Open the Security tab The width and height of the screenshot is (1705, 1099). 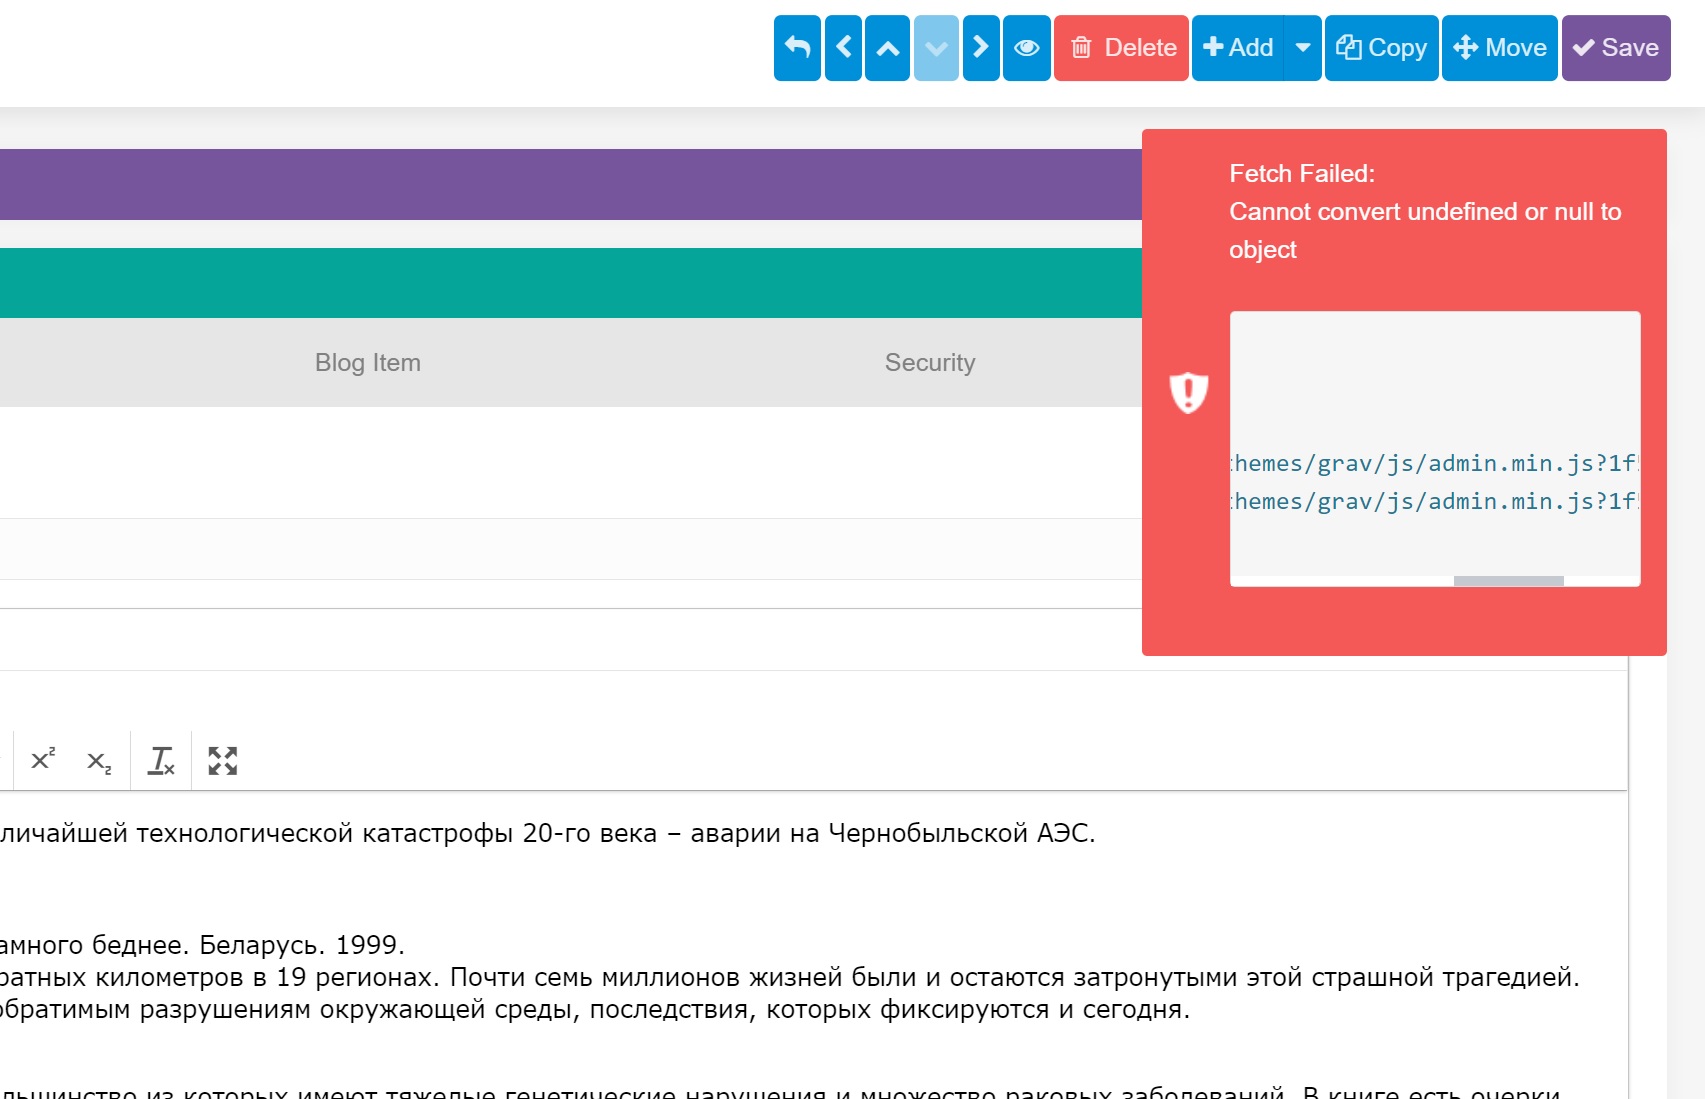tap(930, 362)
